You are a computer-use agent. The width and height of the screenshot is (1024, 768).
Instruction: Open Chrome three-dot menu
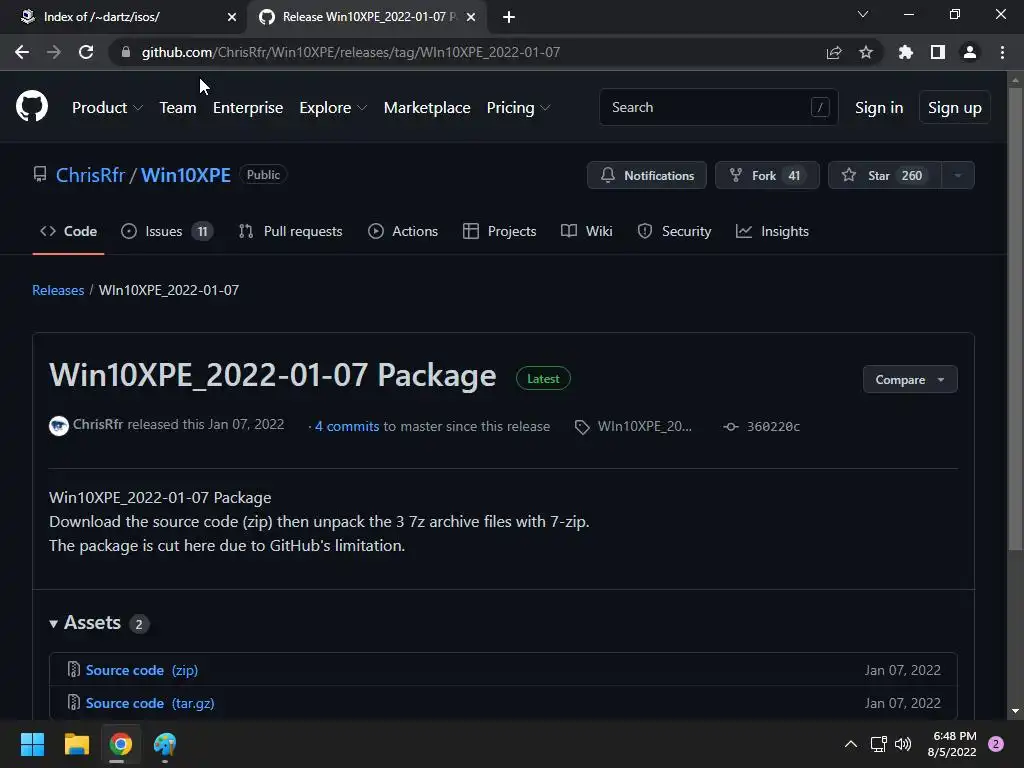[x=1002, y=52]
